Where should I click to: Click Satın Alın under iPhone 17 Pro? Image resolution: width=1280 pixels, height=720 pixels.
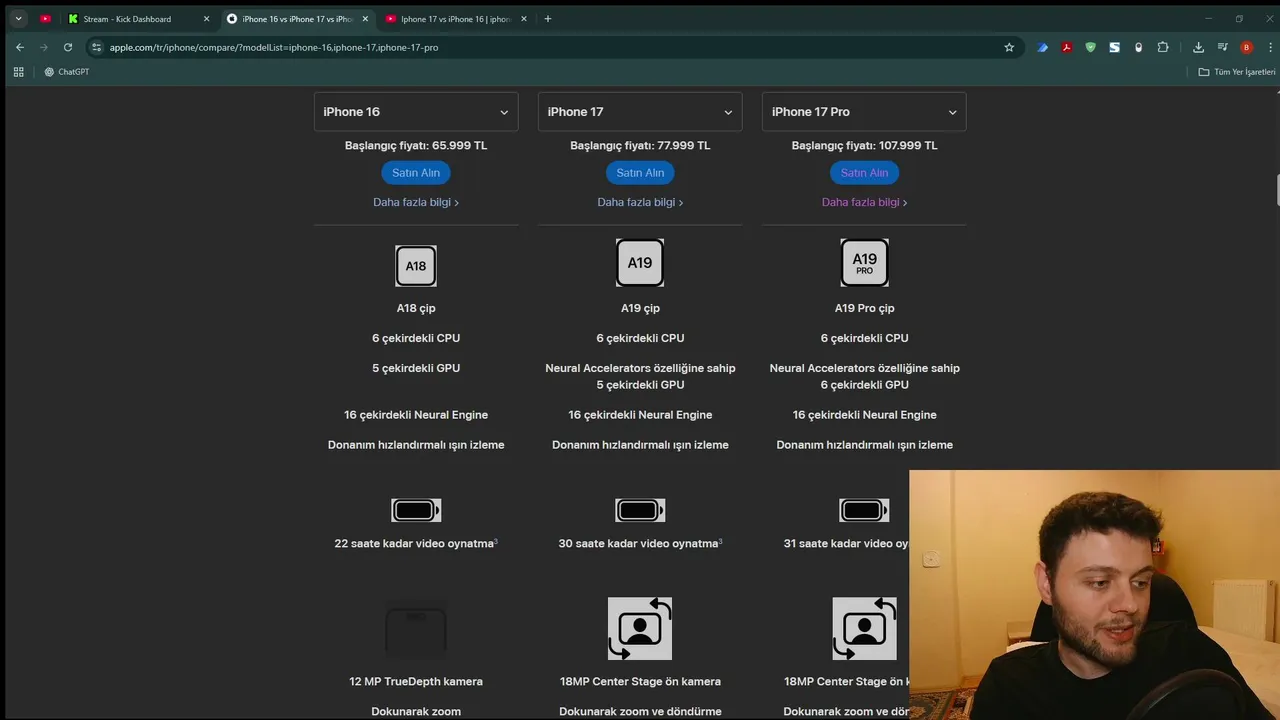tap(864, 172)
